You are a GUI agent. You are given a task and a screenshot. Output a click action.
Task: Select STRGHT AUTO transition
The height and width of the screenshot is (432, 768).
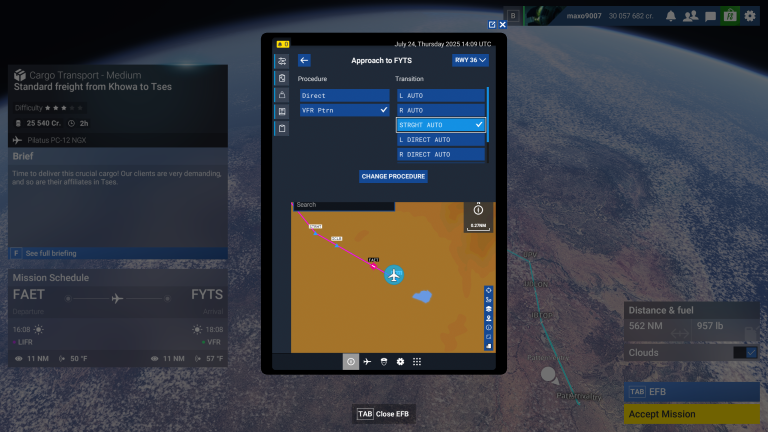(x=441, y=125)
